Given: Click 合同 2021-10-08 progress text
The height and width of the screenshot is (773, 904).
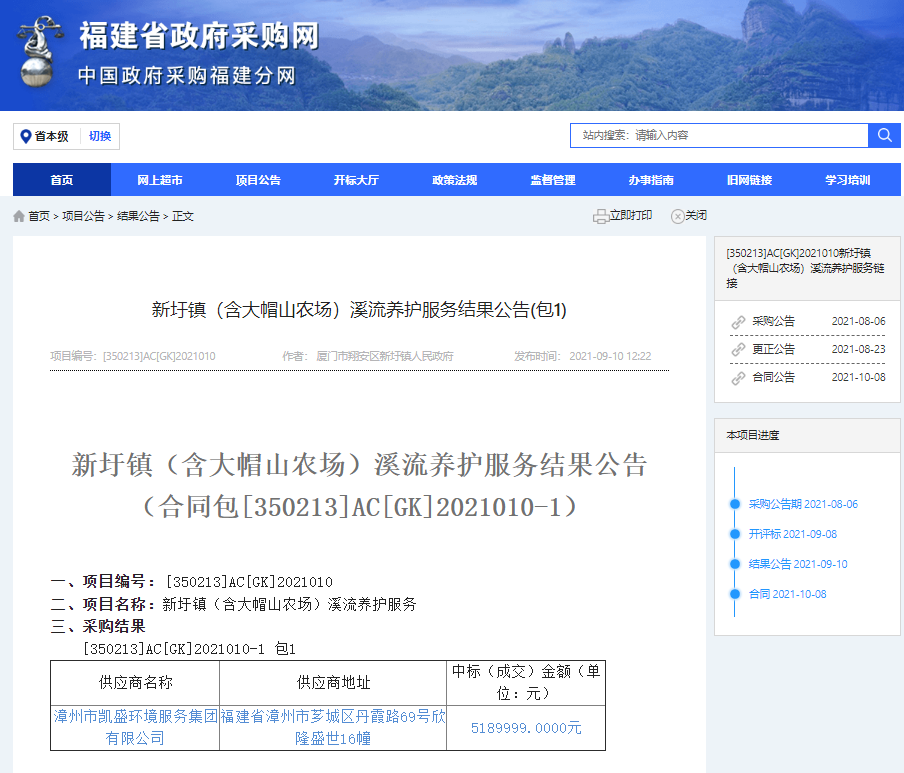Looking at the screenshot, I should point(788,594).
